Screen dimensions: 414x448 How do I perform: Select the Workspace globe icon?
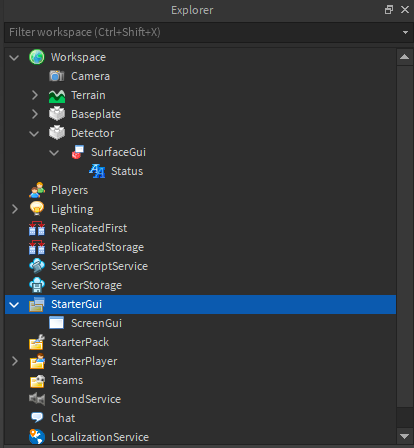coord(37,57)
